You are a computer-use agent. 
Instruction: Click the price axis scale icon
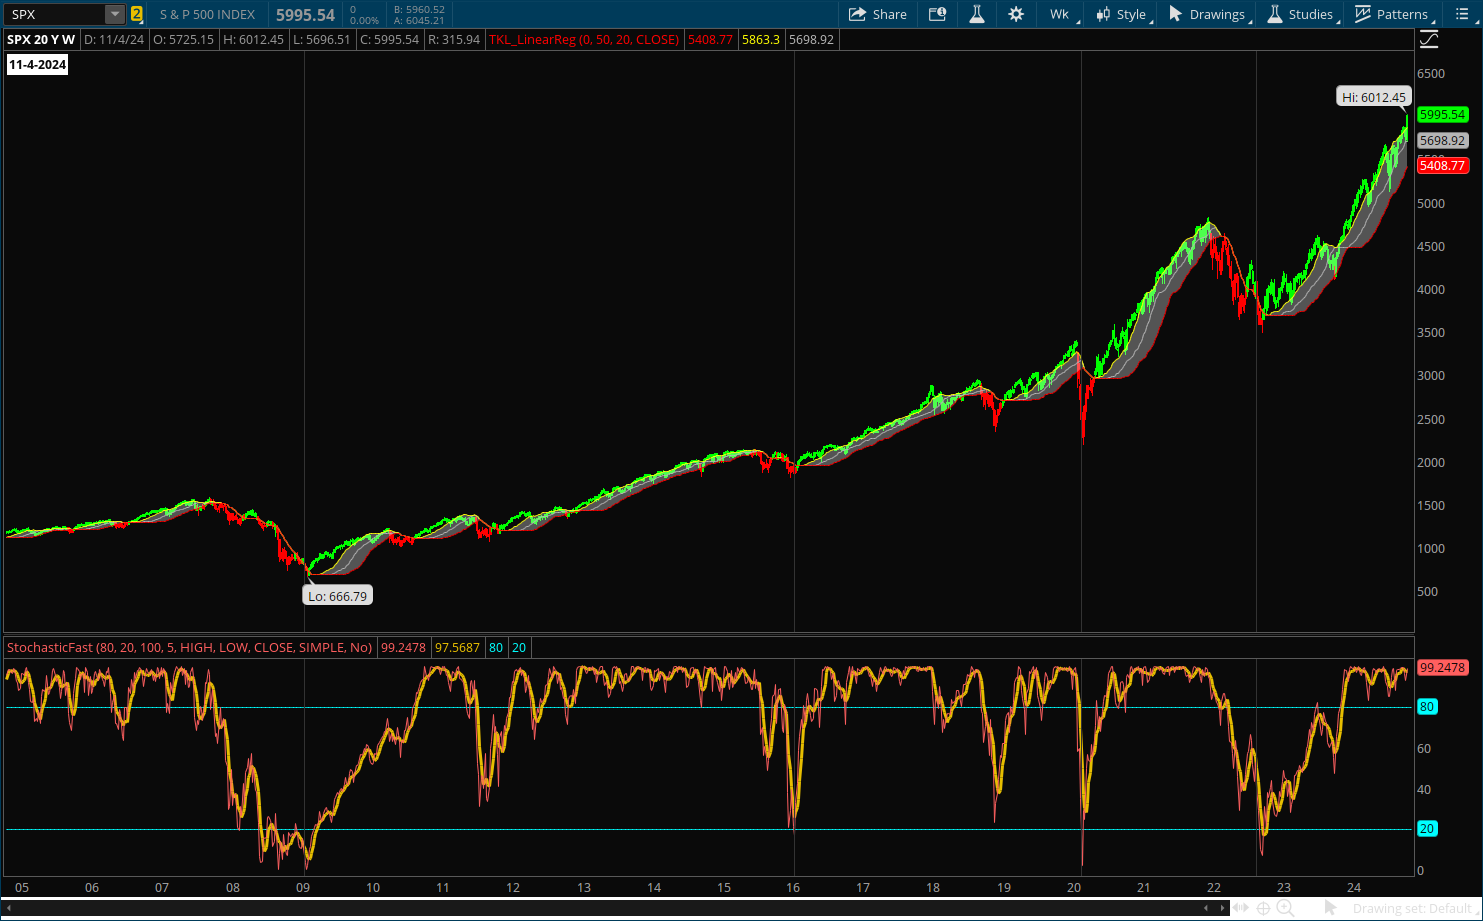[1429, 40]
